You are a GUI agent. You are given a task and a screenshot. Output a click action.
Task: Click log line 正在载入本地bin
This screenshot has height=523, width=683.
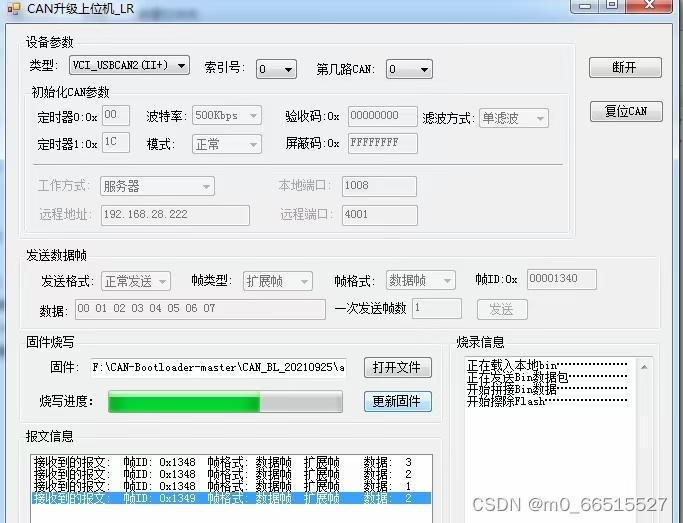[547, 365]
